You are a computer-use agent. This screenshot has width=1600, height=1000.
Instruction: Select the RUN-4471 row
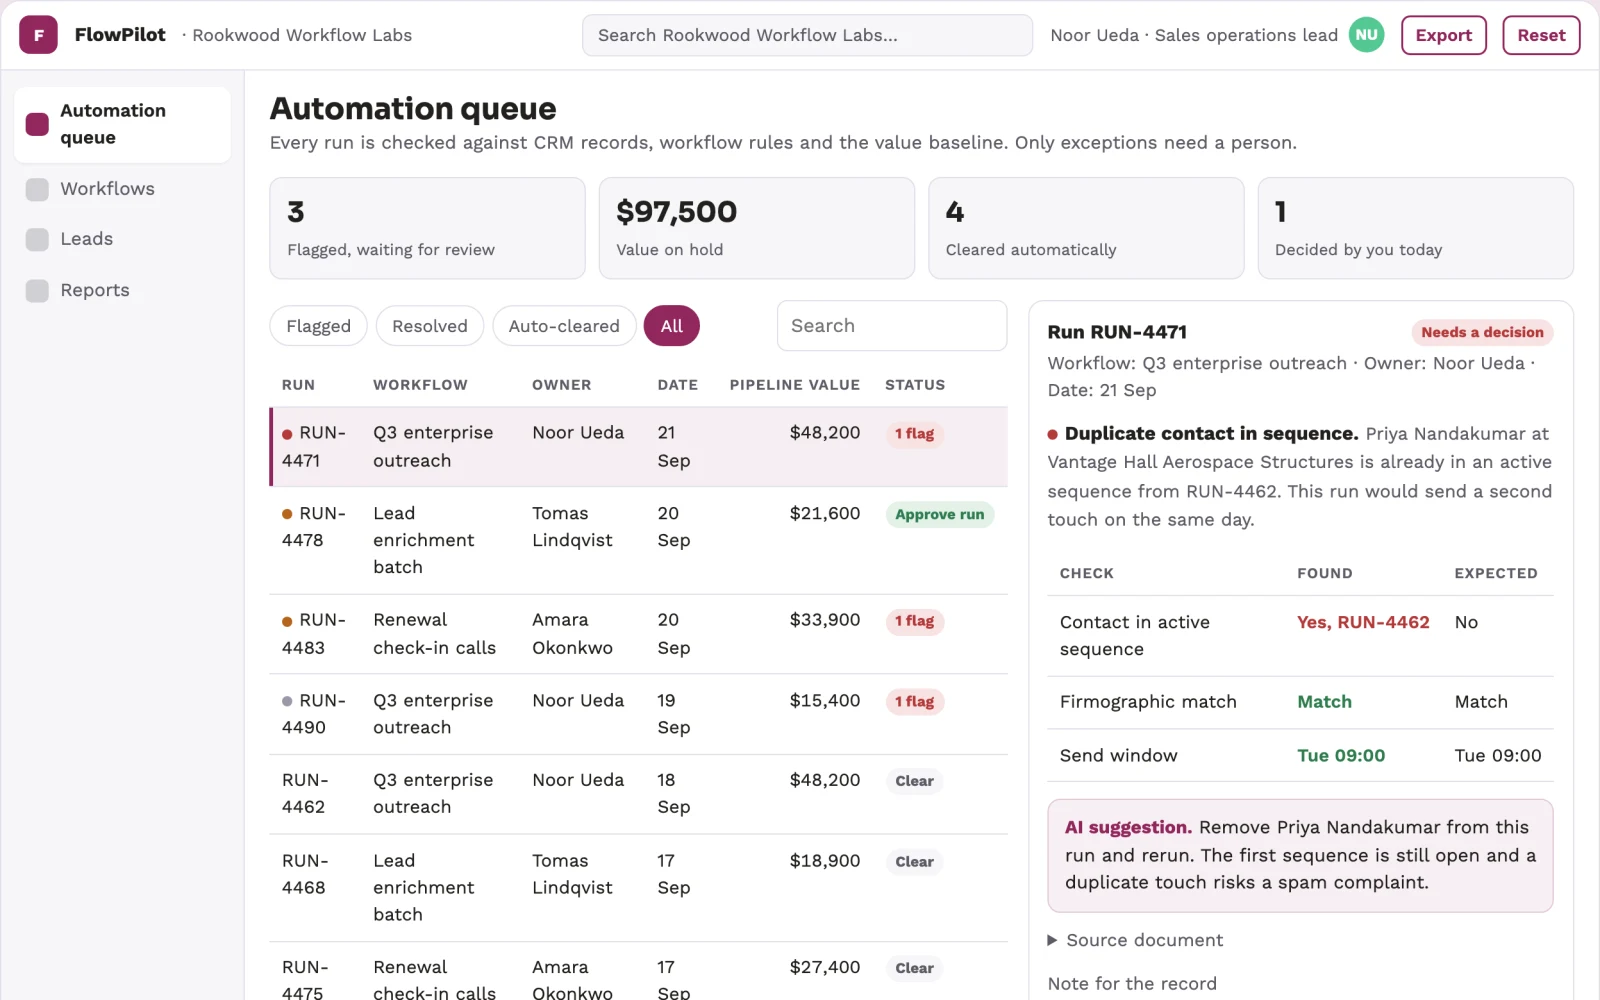(639, 447)
